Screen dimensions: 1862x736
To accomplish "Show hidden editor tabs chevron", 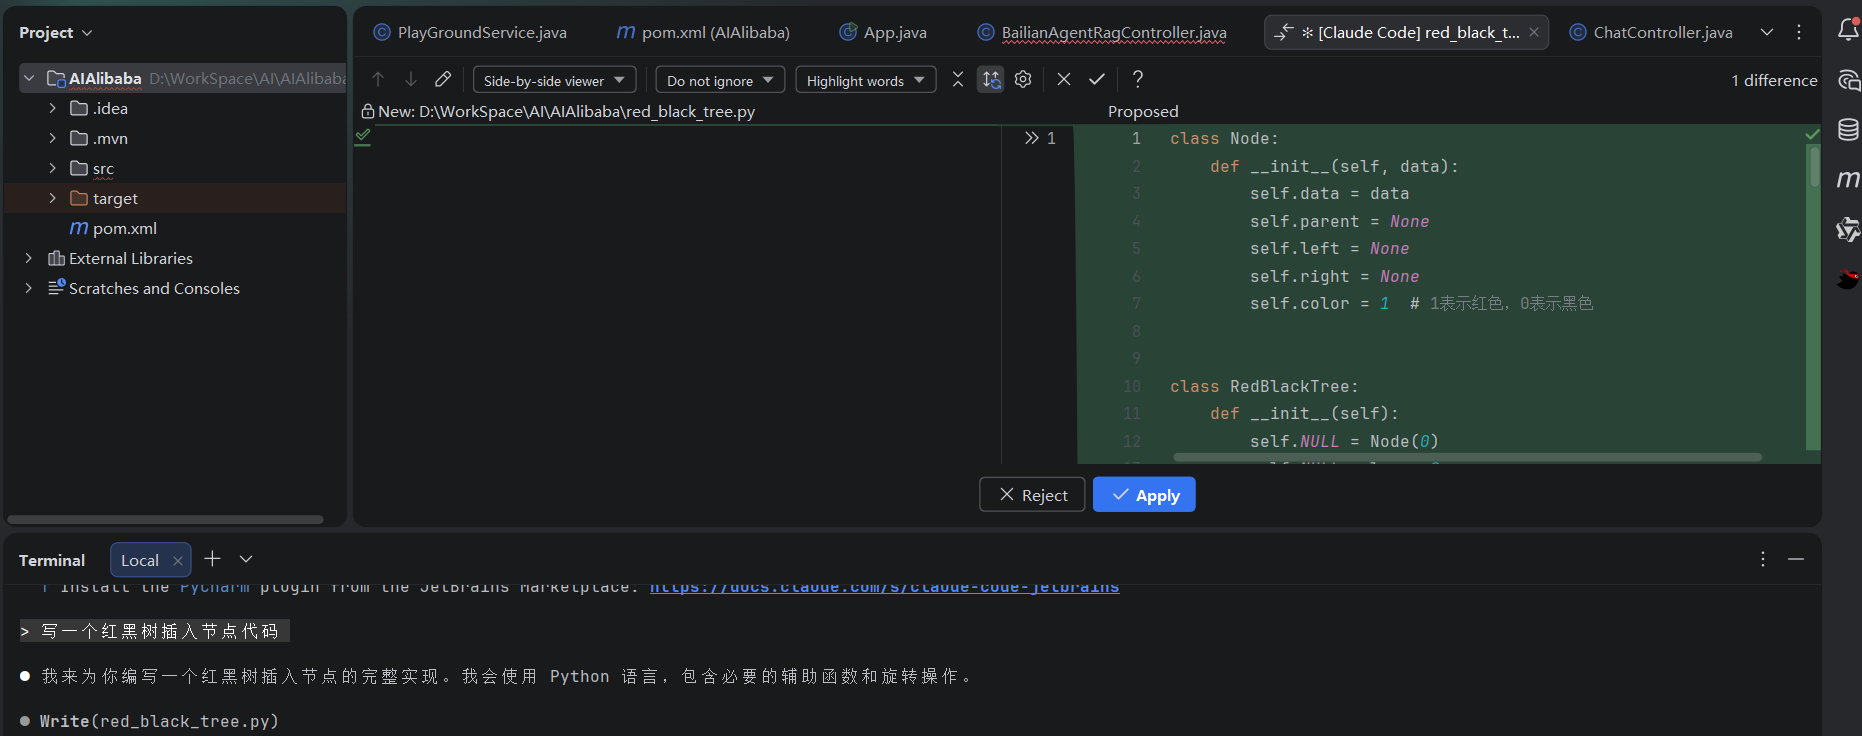I will (x=1767, y=32).
